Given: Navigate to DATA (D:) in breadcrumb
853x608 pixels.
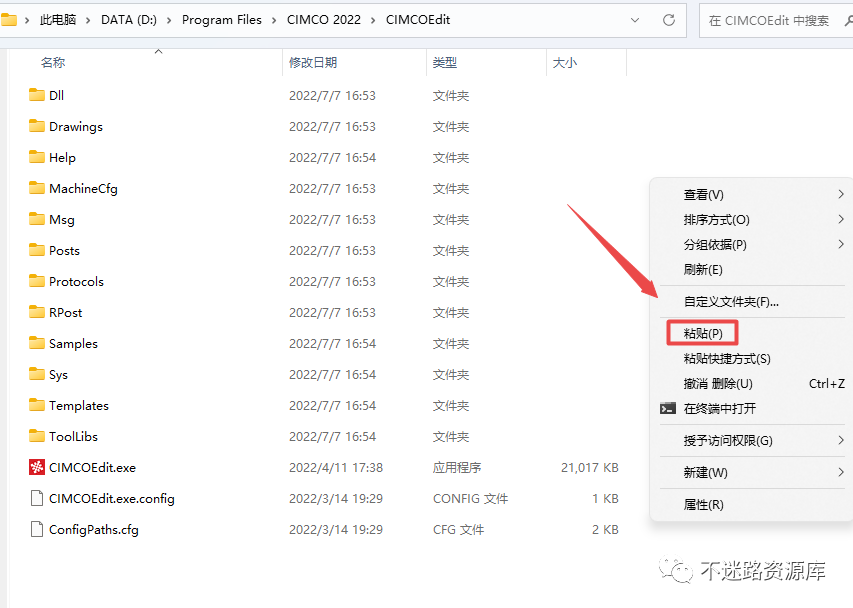Looking at the screenshot, I should [x=129, y=20].
